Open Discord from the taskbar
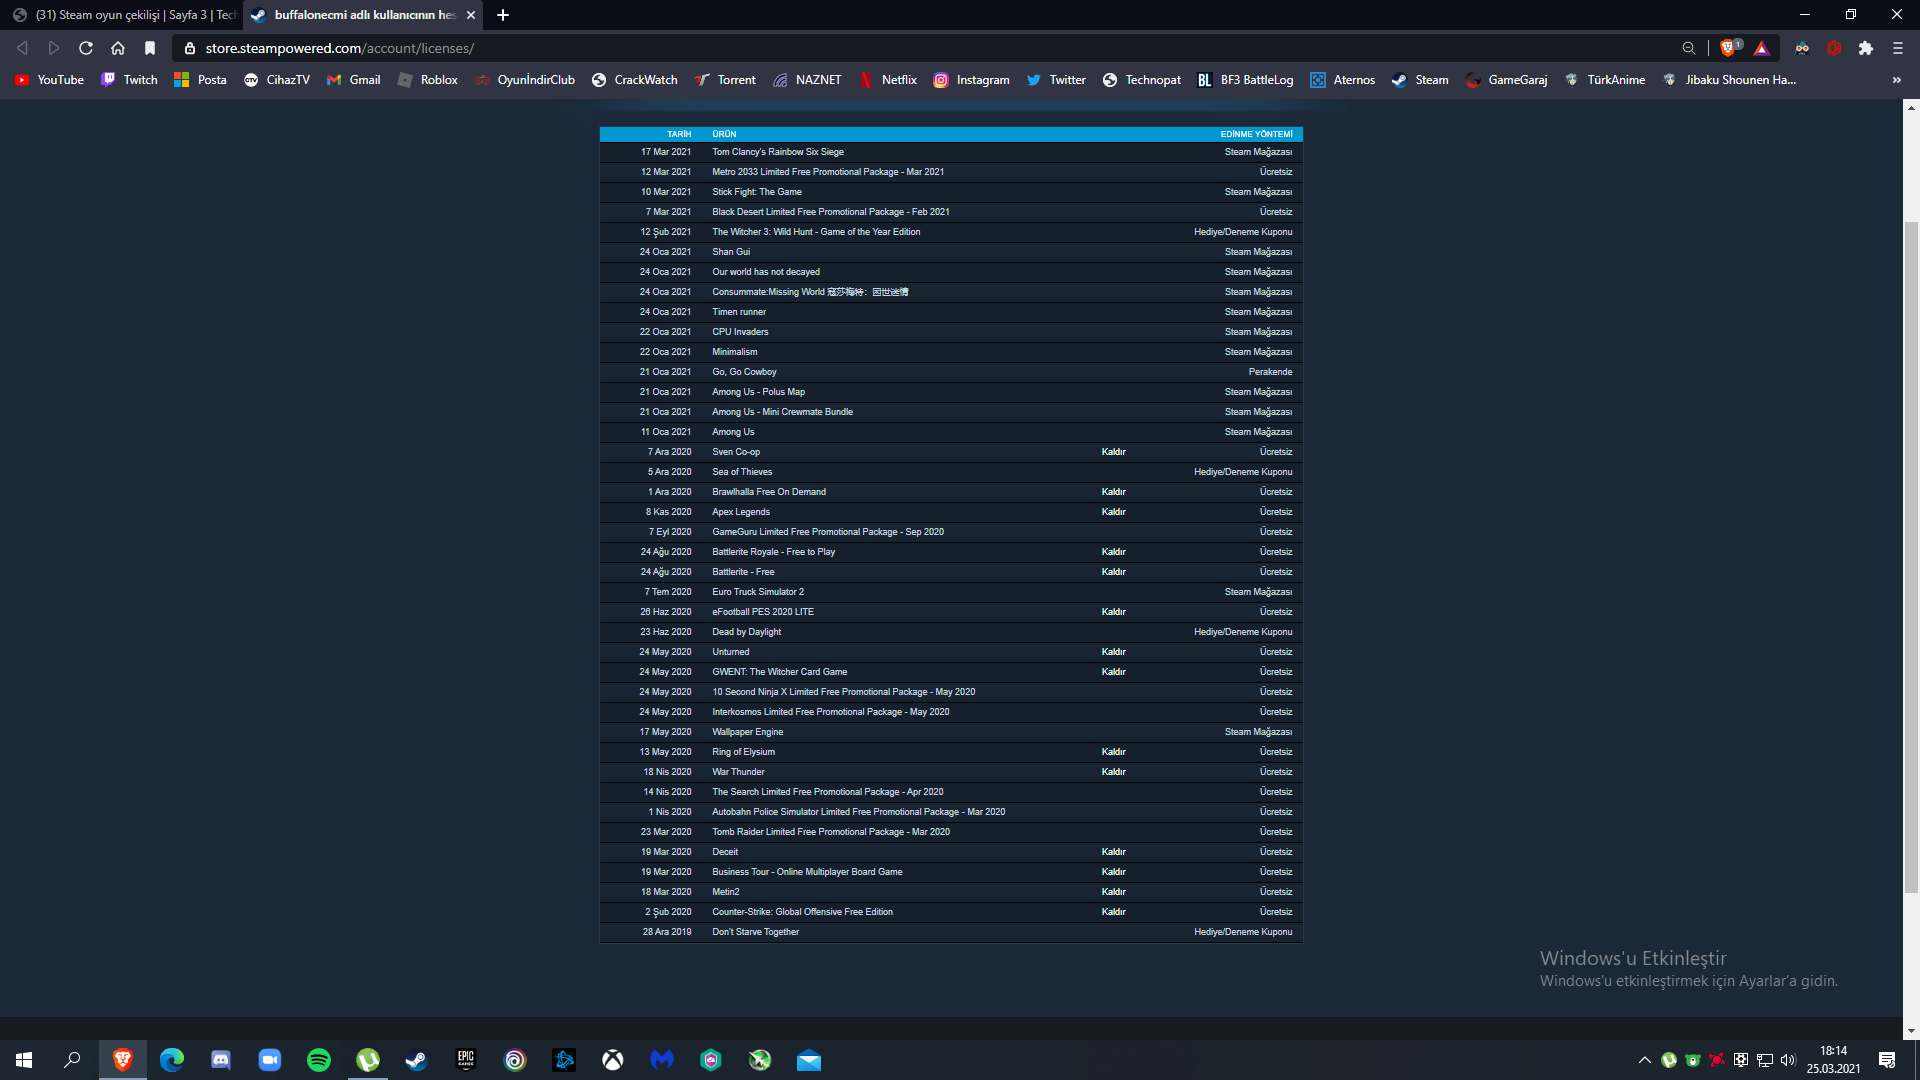 tap(221, 1060)
